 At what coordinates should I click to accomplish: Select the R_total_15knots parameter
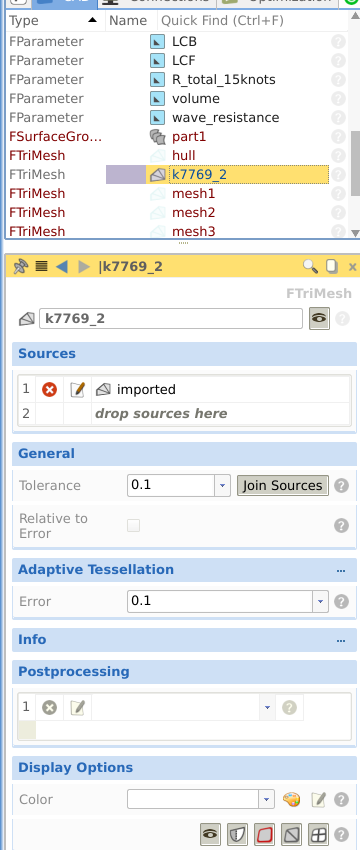[223, 80]
